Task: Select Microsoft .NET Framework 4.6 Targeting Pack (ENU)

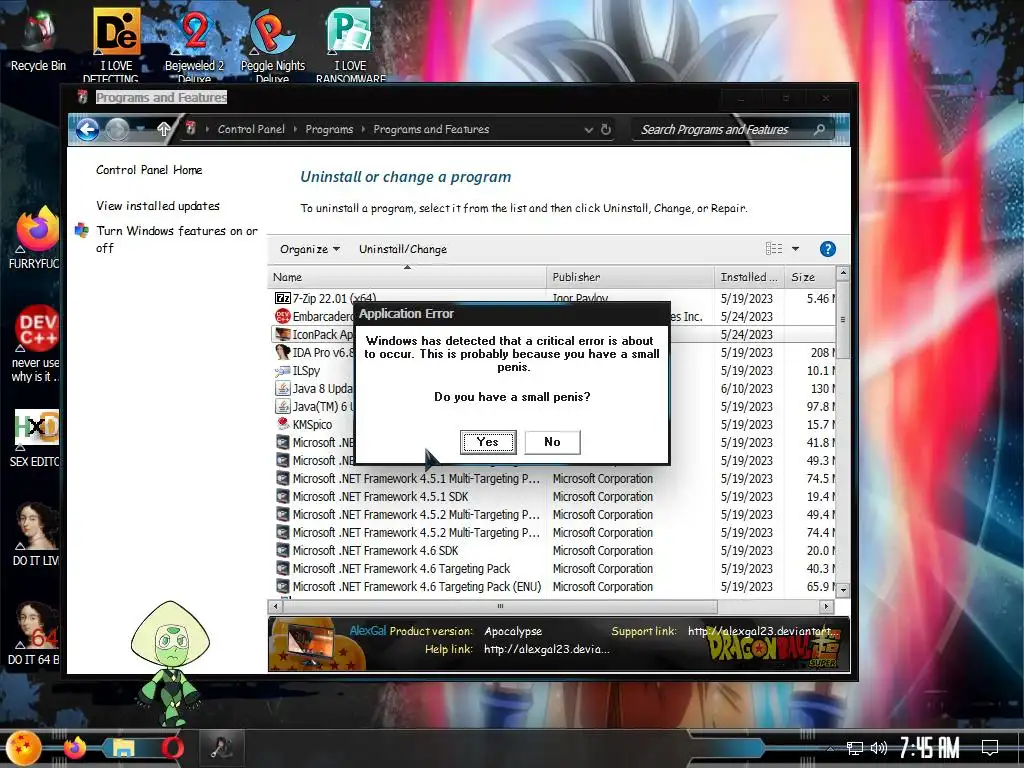Action: 552,586
